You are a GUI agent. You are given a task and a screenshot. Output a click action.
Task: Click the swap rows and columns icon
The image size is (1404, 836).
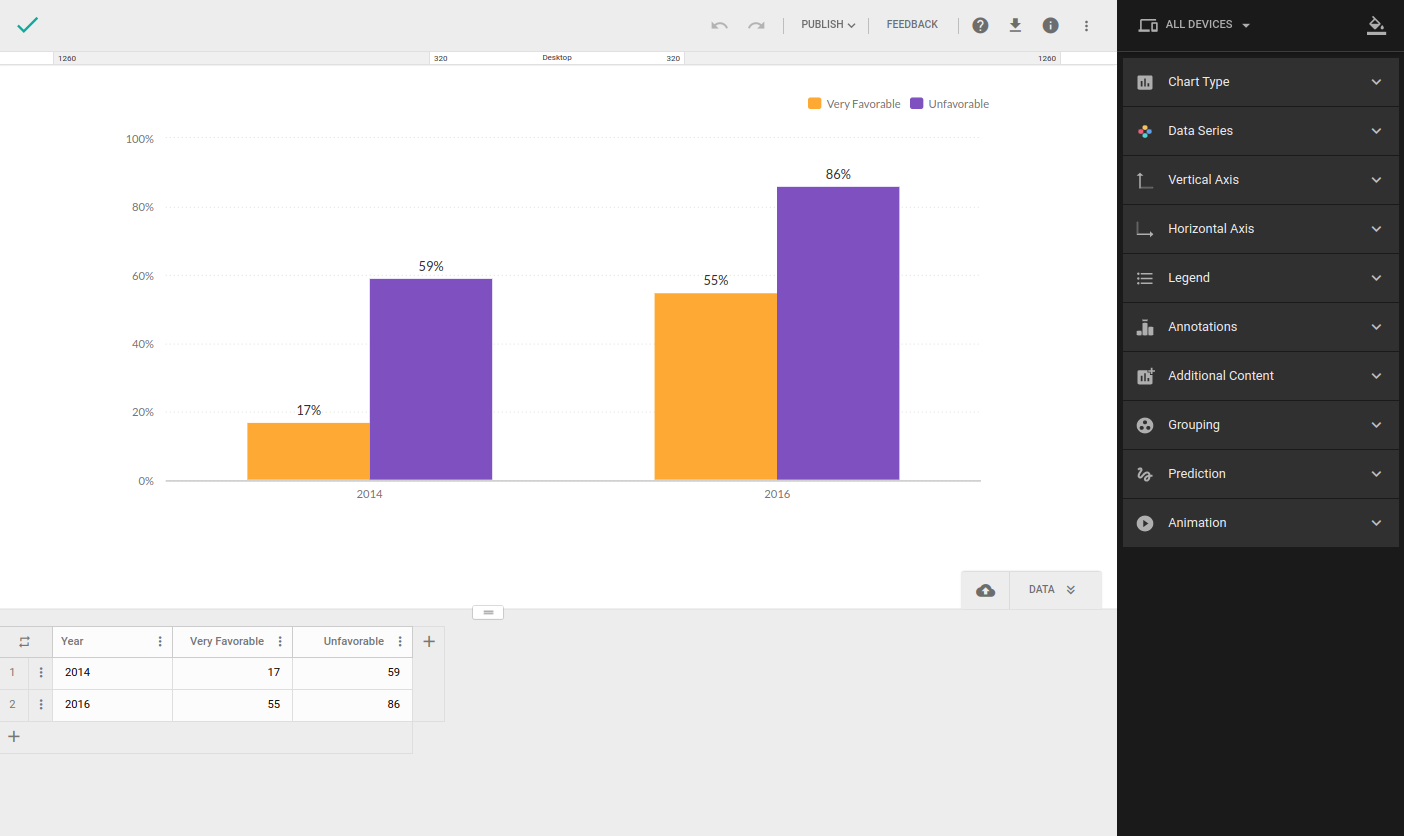[x=25, y=642]
